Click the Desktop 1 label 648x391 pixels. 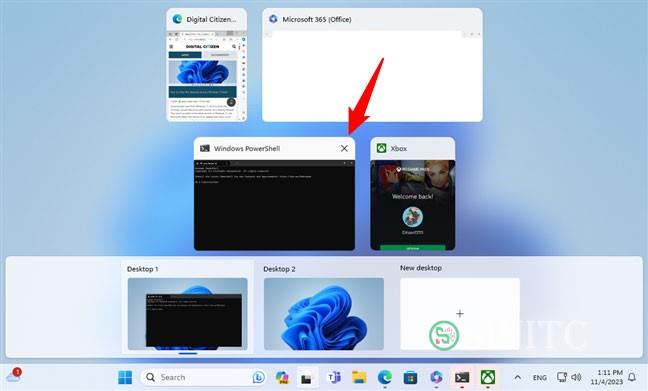pos(143,269)
